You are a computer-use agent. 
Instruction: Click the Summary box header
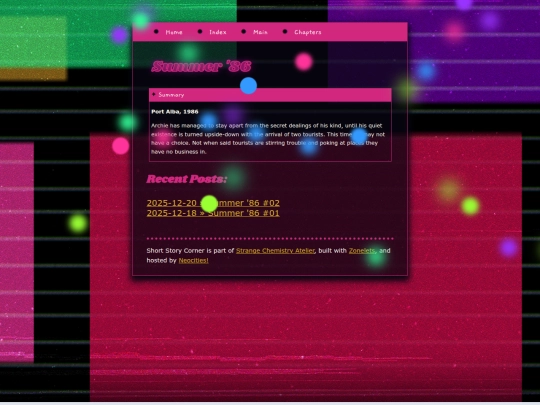pyautogui.click(x=270, y=95)
